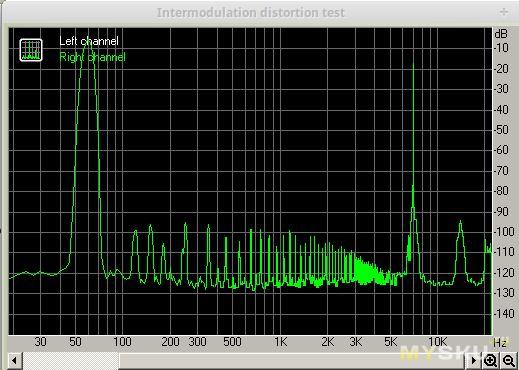Toggle the Left channel legend entry
The image size is (519, 370).
pos(89,41)
